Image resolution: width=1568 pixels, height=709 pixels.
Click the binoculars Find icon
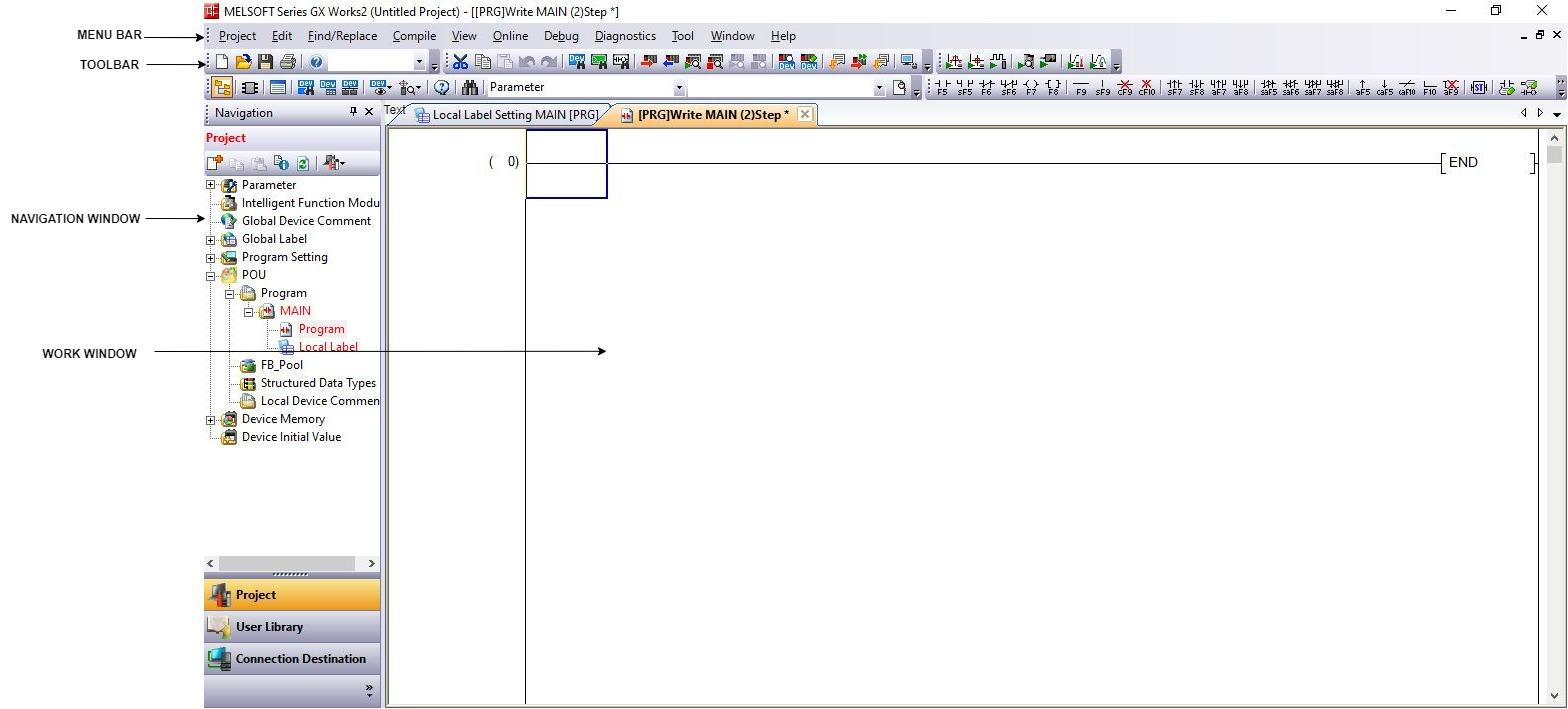point(472,87)
